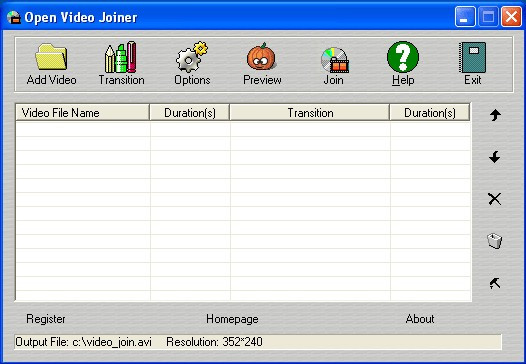
Task: Move selected video up with arrow
Action: (x=495, y=115)
